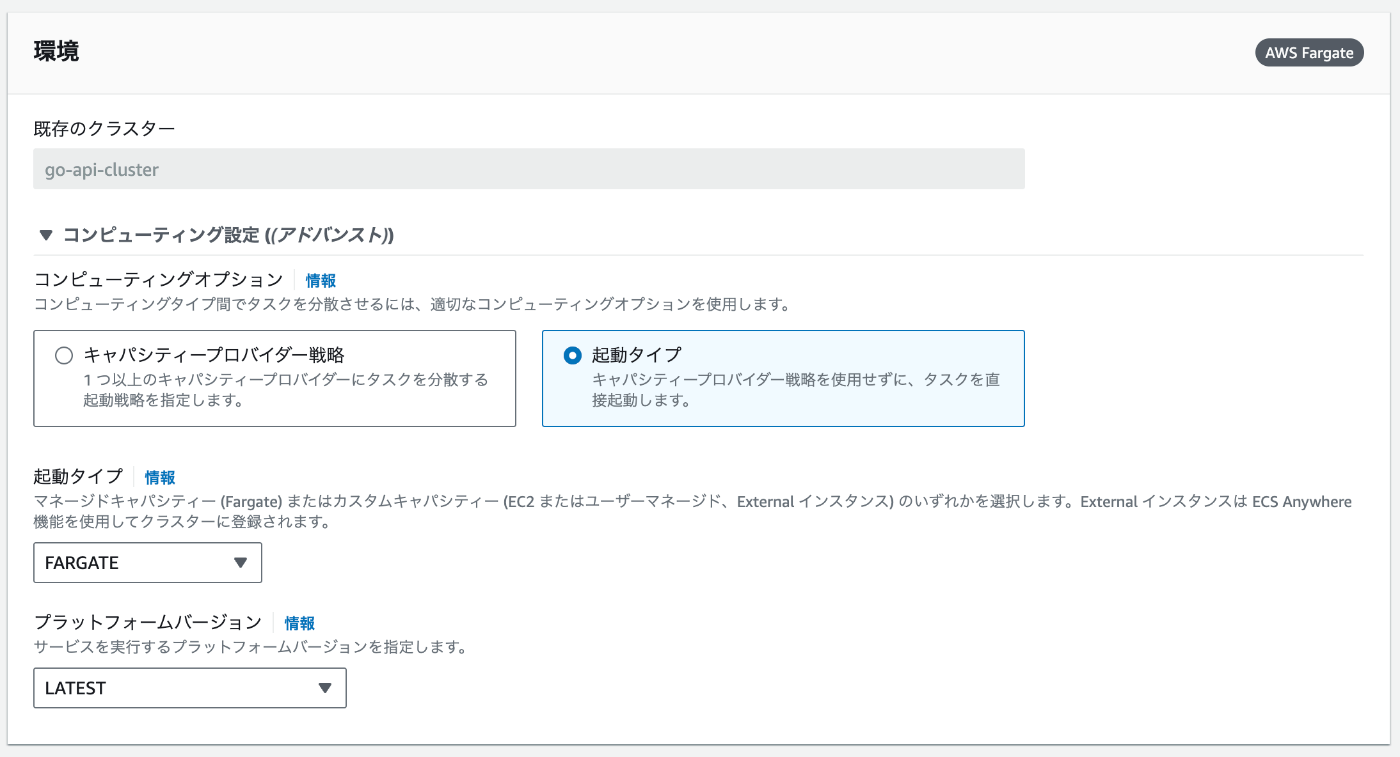This screenshot has height=757, width=1400.
Task: Click the arrow icon in FARGATE selector
Action: click(x=240, y=563)
